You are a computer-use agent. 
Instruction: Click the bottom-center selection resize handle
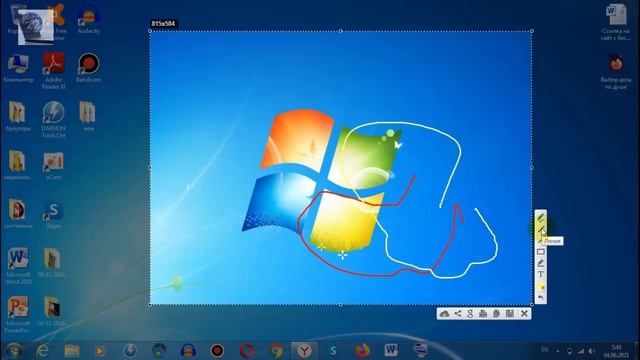coord(341,304)
